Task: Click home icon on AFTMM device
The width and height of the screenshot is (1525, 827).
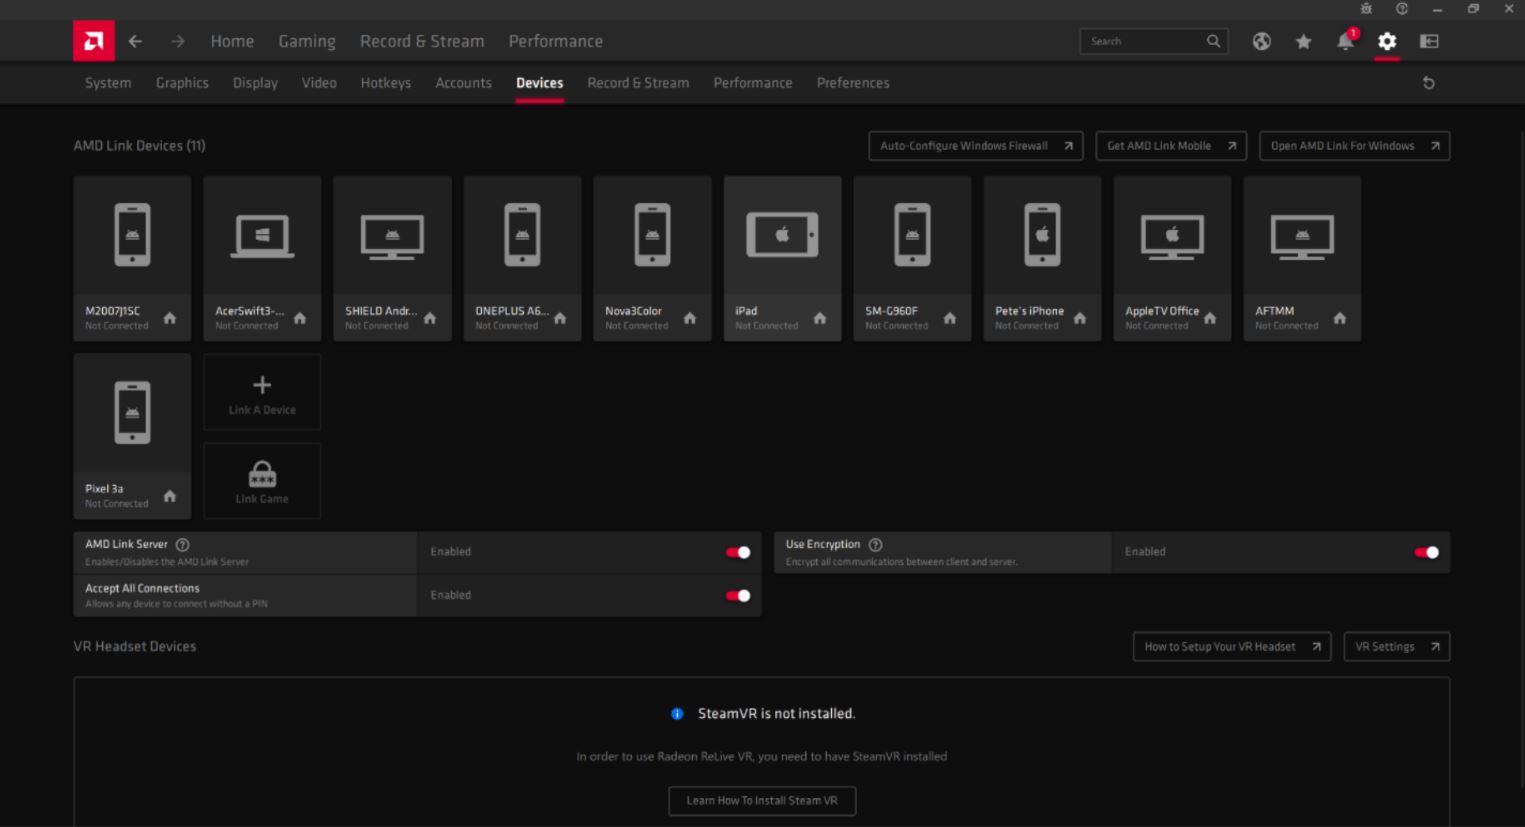Action: point(1340,318)
